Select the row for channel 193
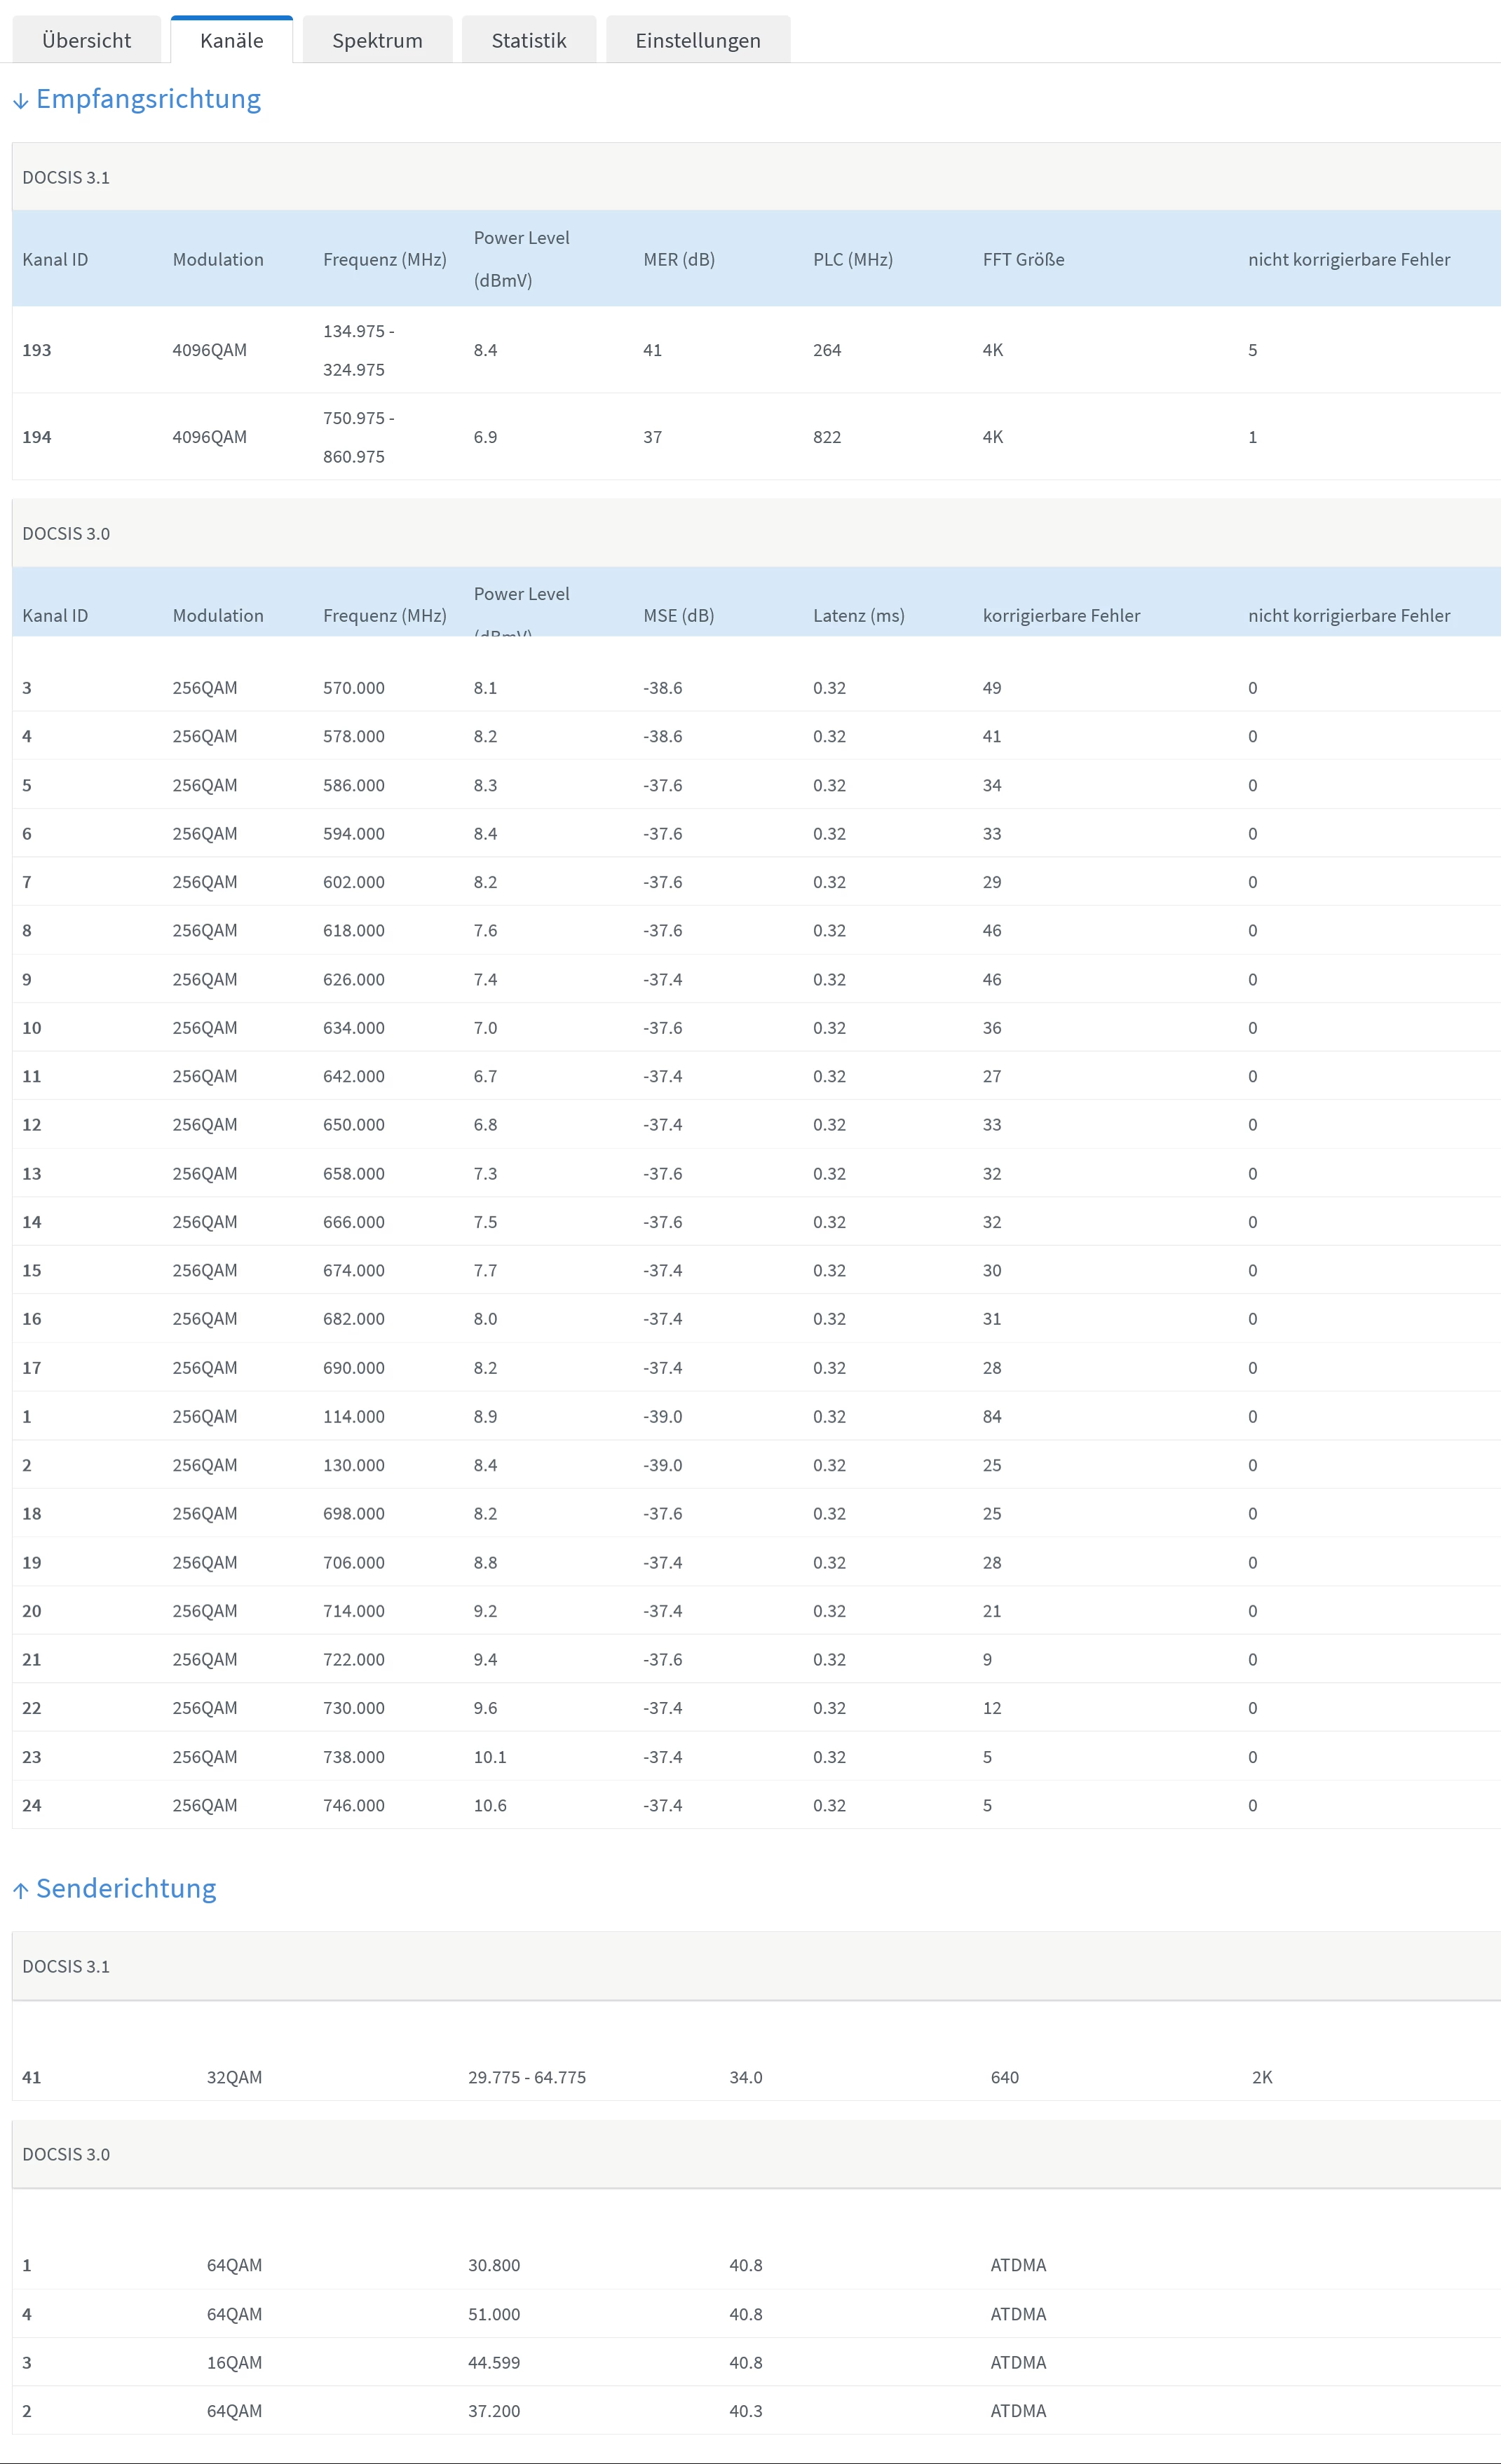 [36, 350]
